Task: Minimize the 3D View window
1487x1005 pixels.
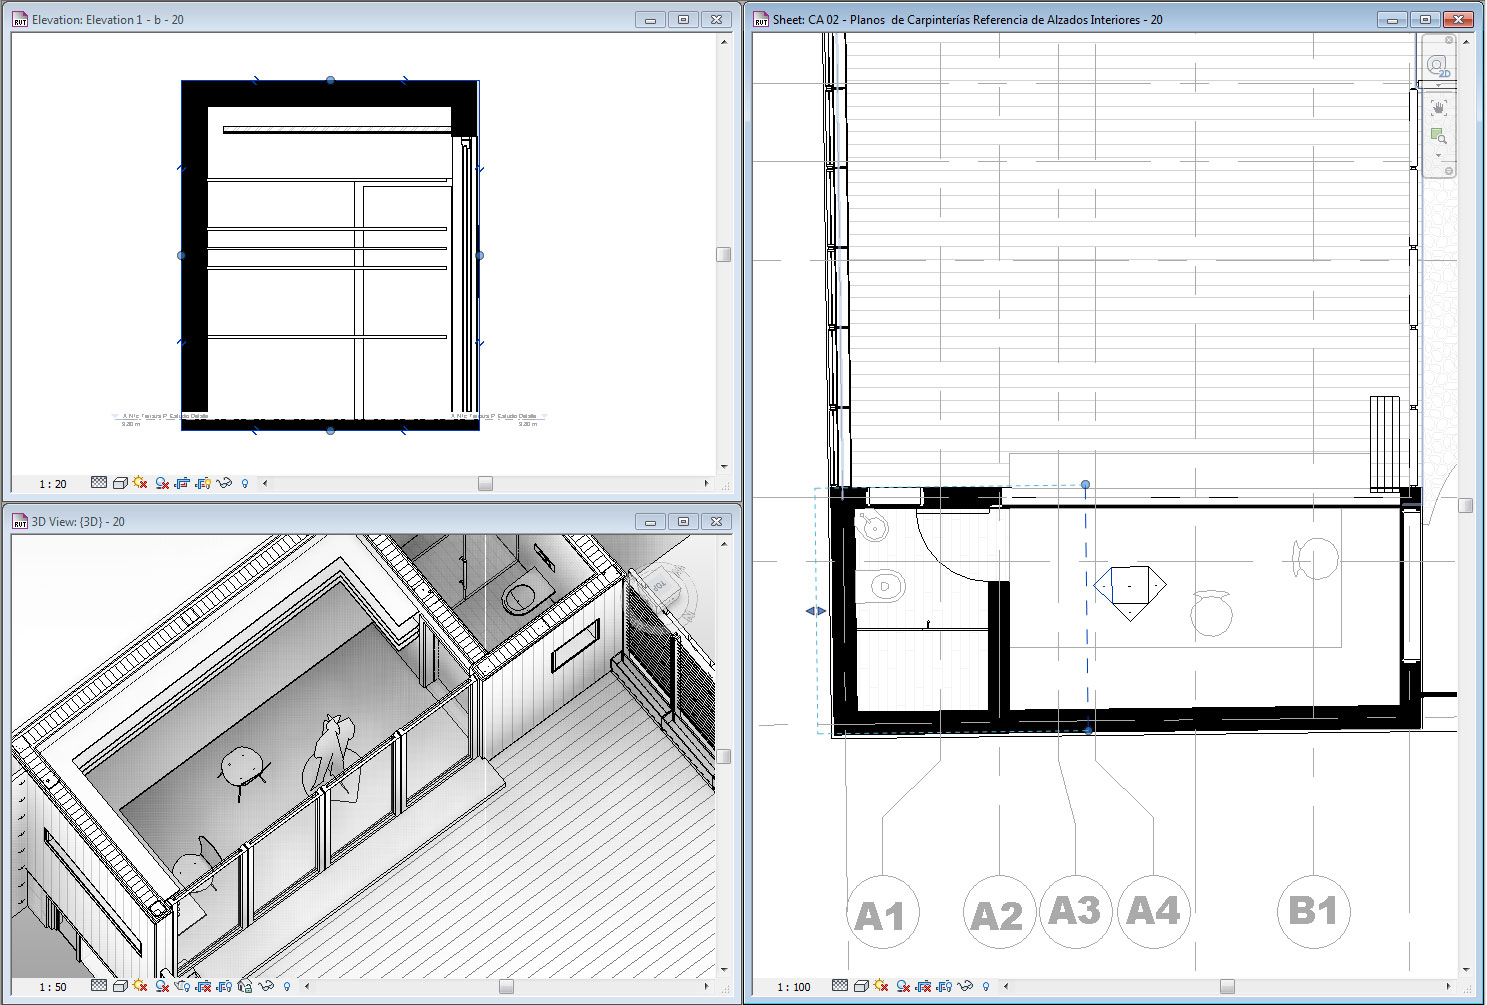Action: [651, 522]
